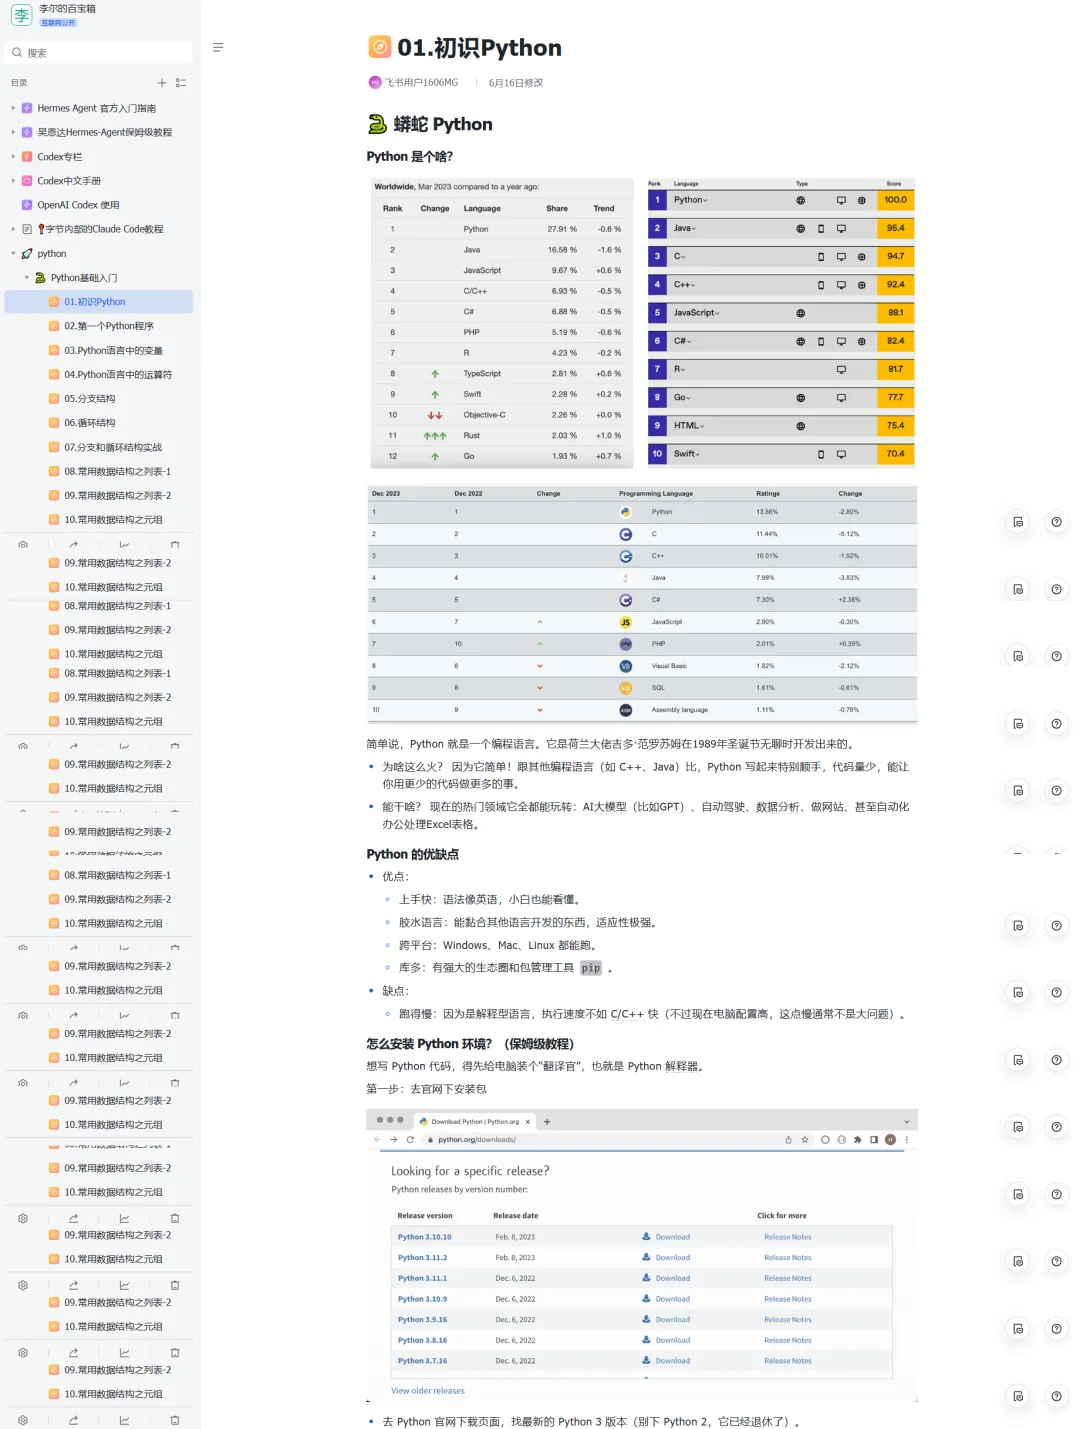The image size is (1080, 1429).
Task: Click the text 第一步:去官网下载安装包
Action: (x=426, y=1089)
